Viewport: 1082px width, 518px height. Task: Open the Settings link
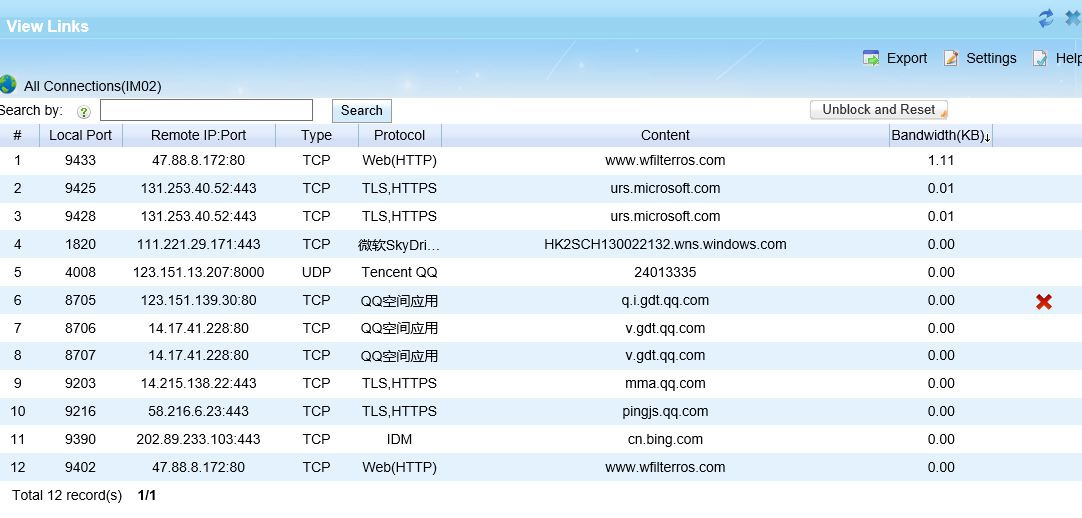pos(991,59)
